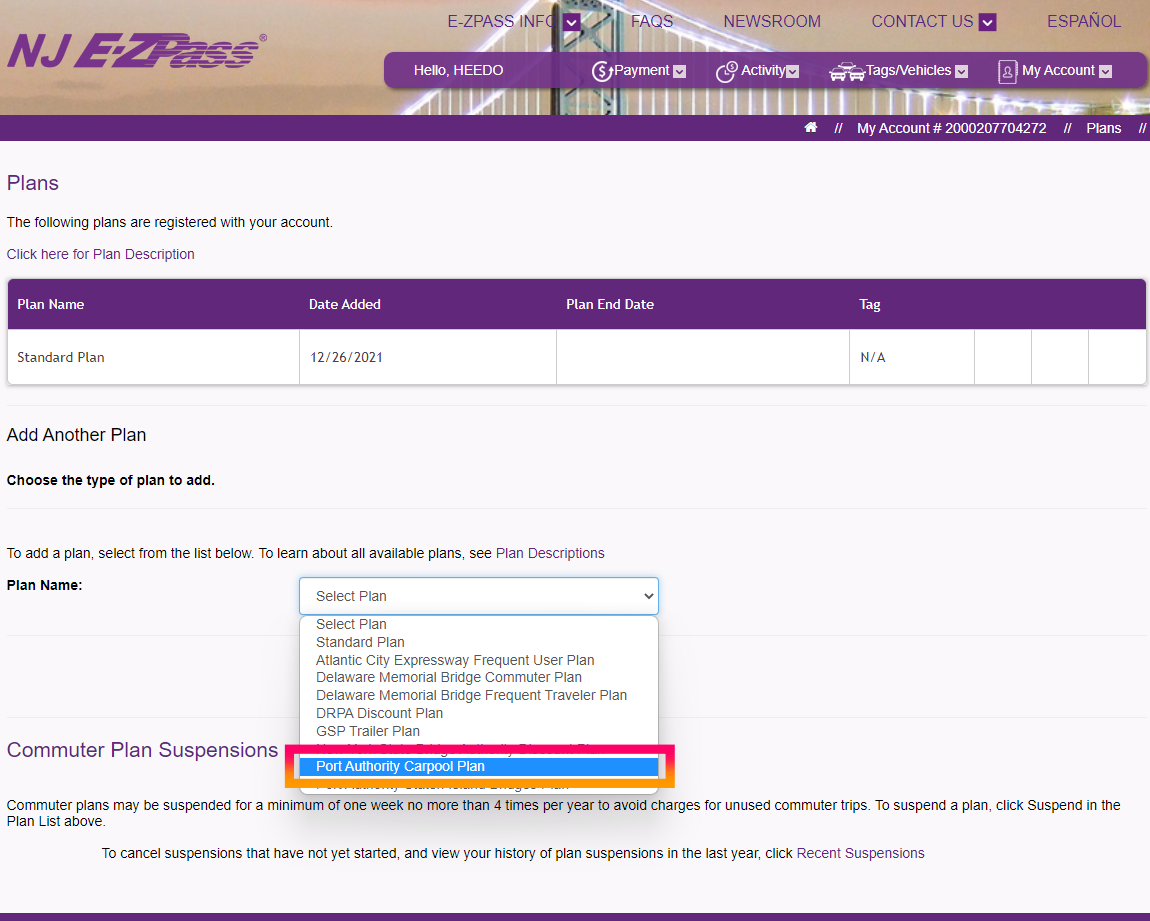Open the My Account menu arrow
Viewport: 1150px width, 921px height.
[x=1105, y=71]
